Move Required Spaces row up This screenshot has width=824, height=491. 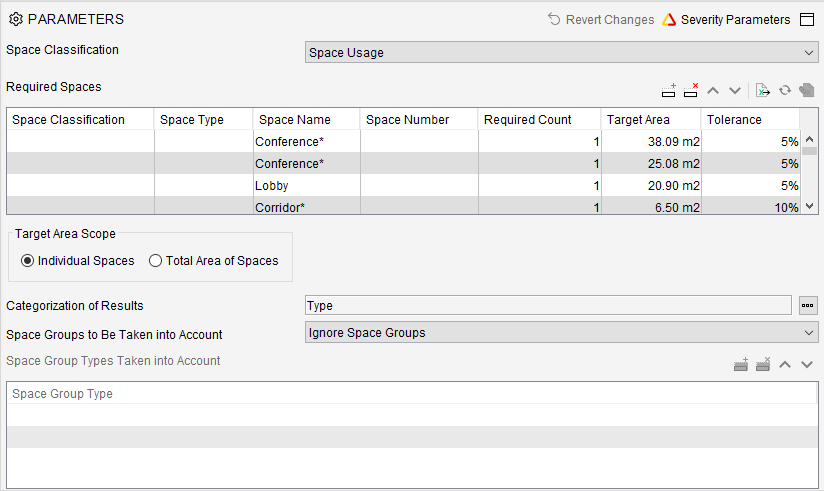click(713, 90)
